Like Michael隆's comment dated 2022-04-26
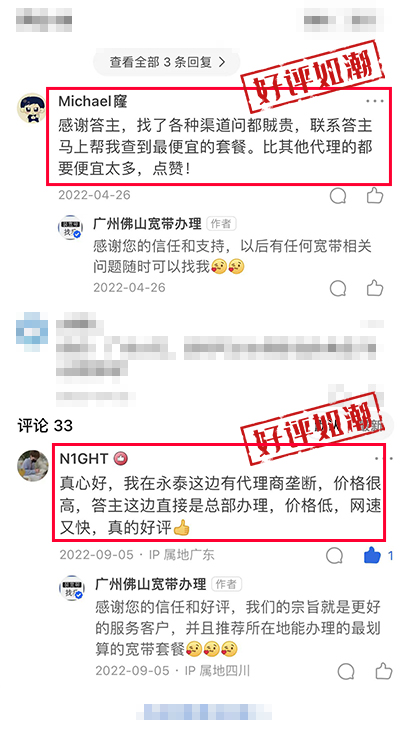 375,196
